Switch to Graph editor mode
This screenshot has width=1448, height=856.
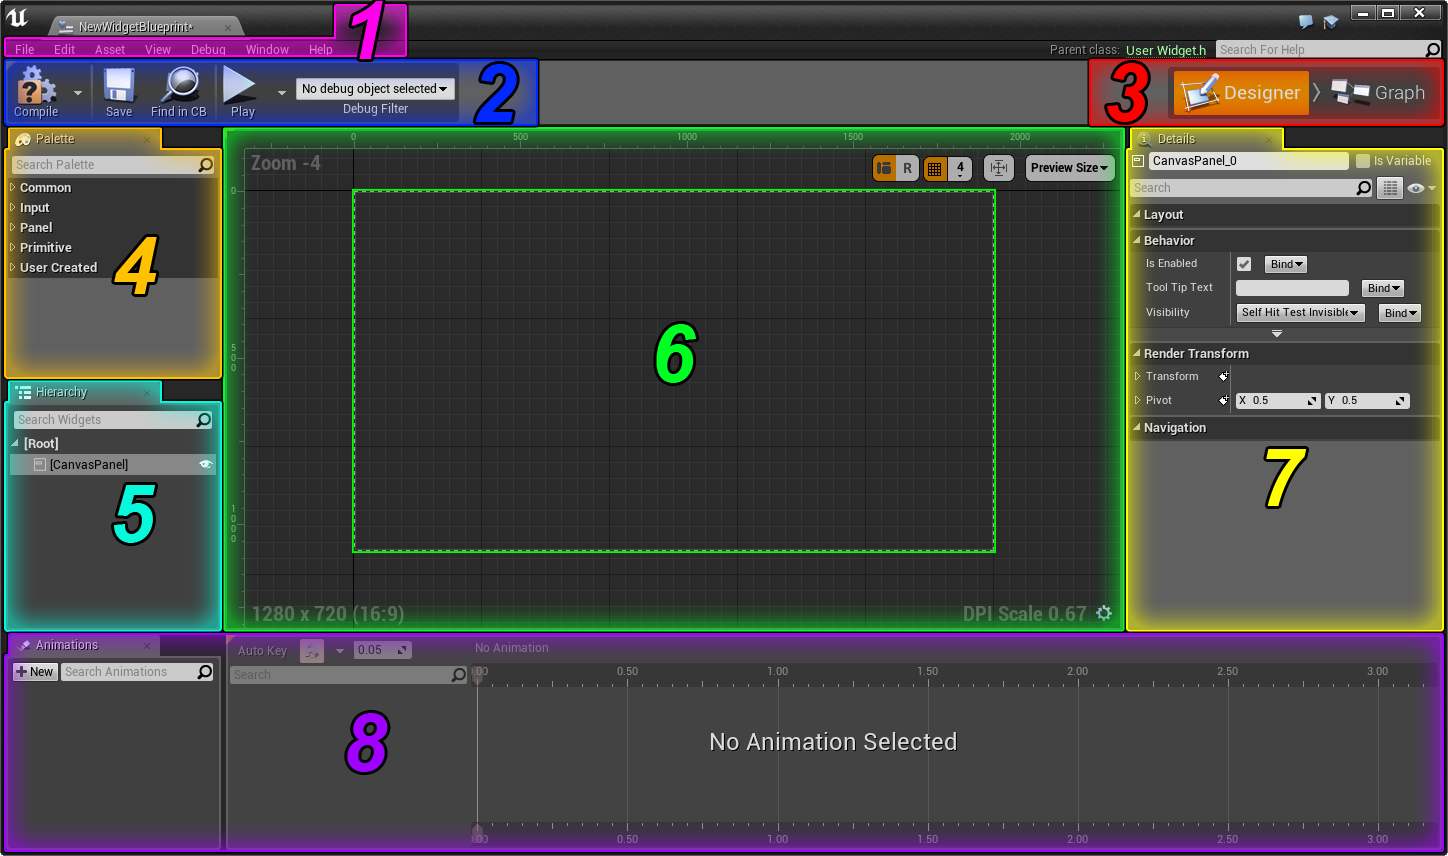coord(1377,93)
